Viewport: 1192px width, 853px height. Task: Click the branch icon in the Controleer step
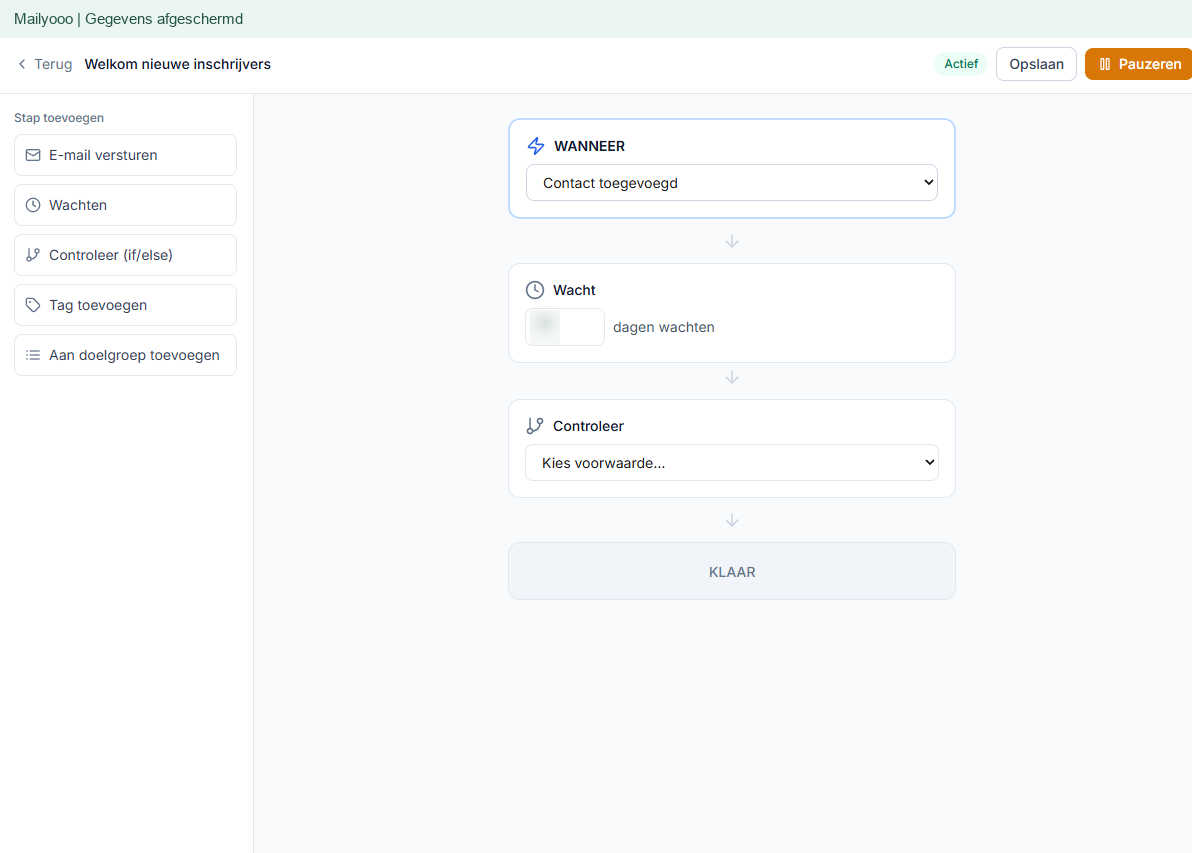click(535, 426)
